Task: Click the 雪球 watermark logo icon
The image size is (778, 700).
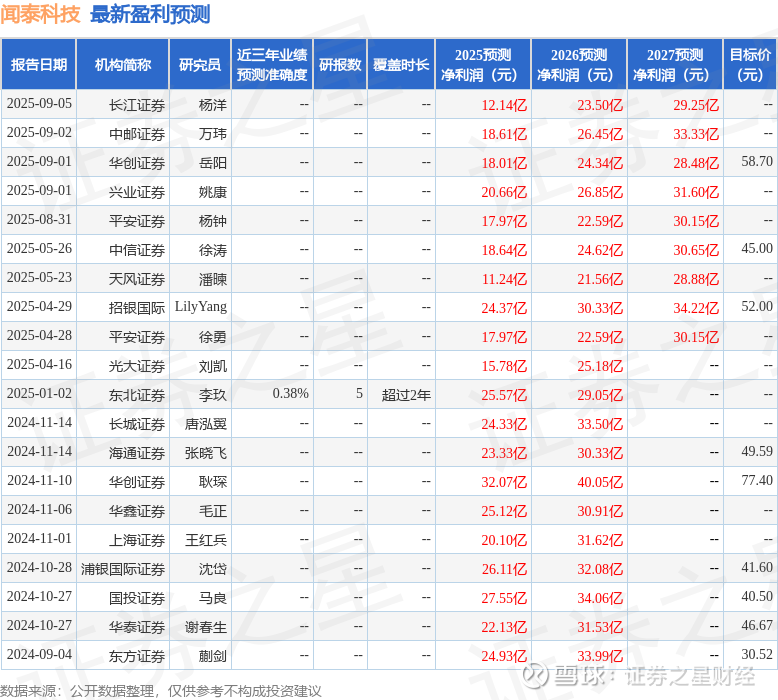Action: coord(535,675)
